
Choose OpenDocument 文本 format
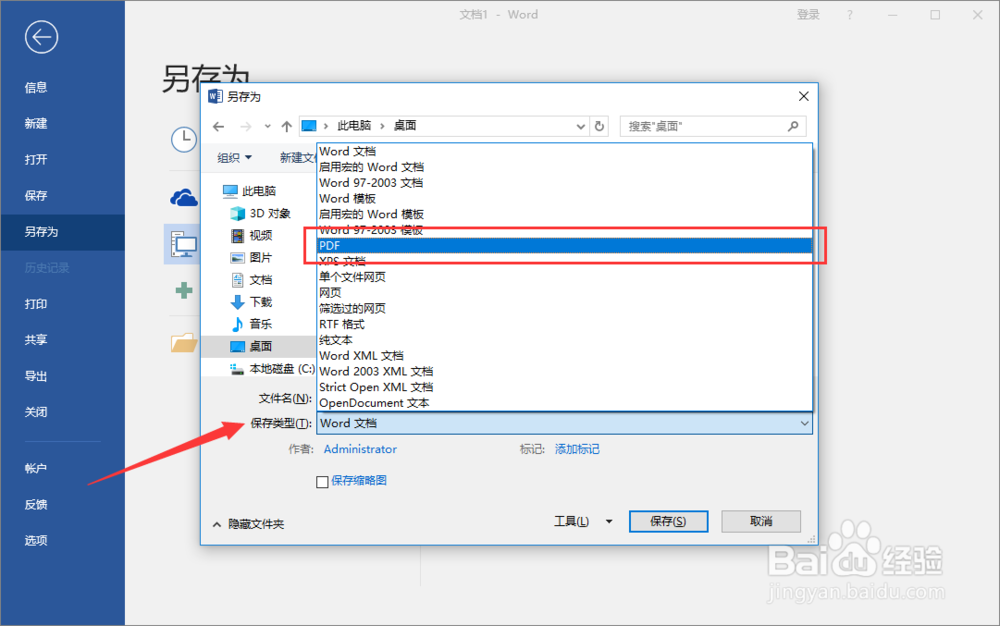[x=564, y=403]
